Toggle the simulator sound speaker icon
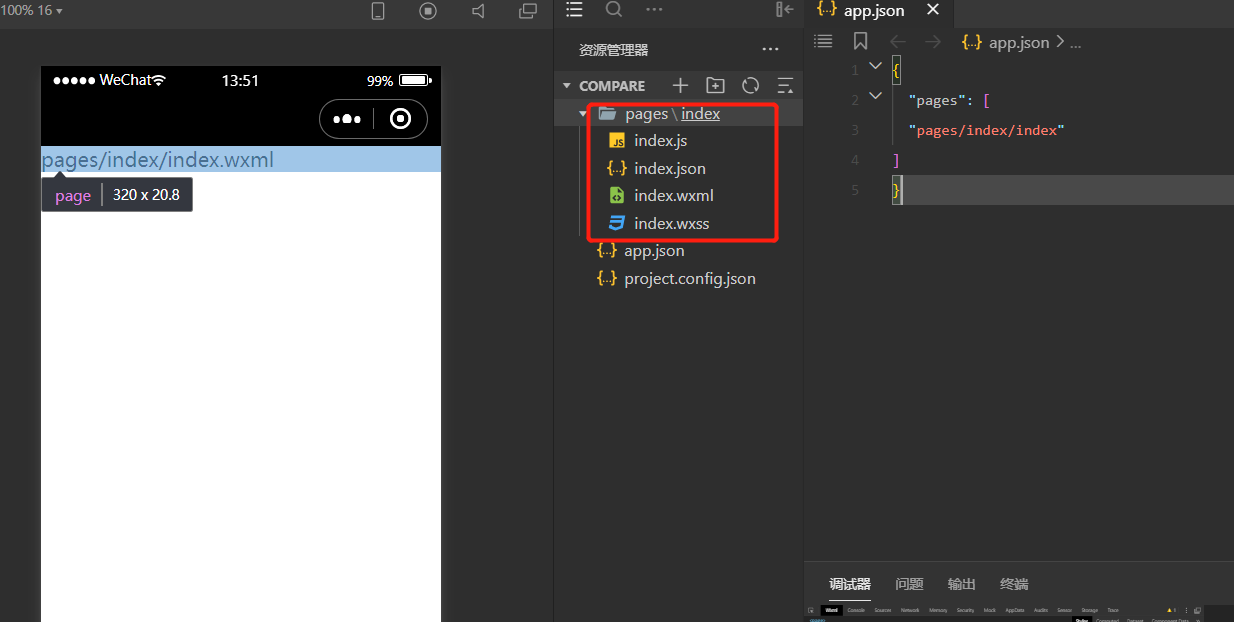 (478, 11)
